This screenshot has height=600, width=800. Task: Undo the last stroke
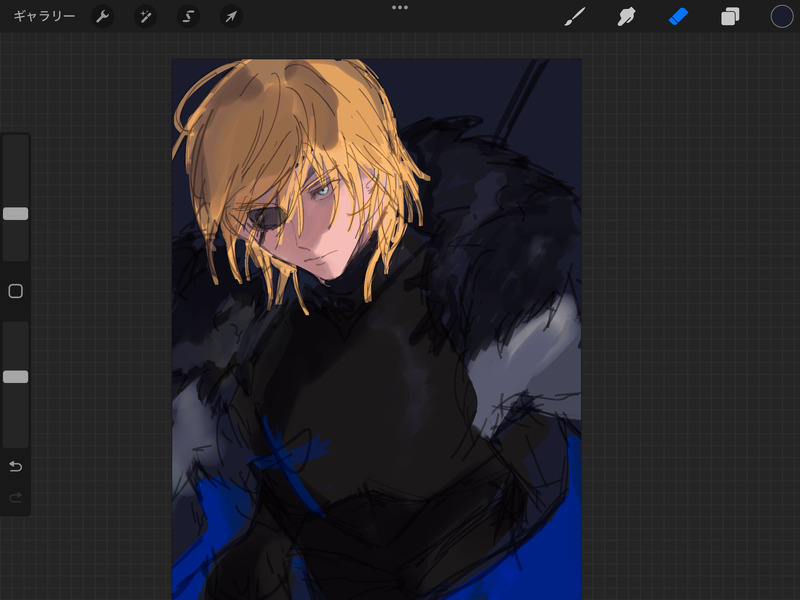[x=16, y=466]
